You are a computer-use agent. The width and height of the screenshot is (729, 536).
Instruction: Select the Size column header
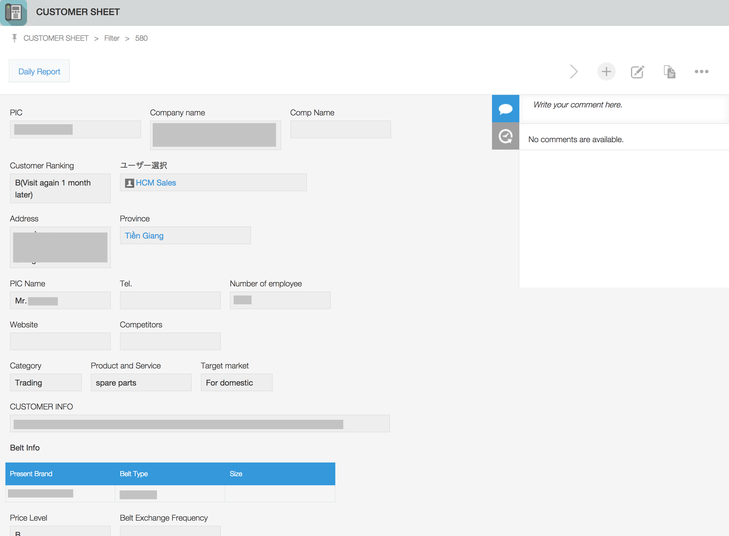(x=236, y=473)
